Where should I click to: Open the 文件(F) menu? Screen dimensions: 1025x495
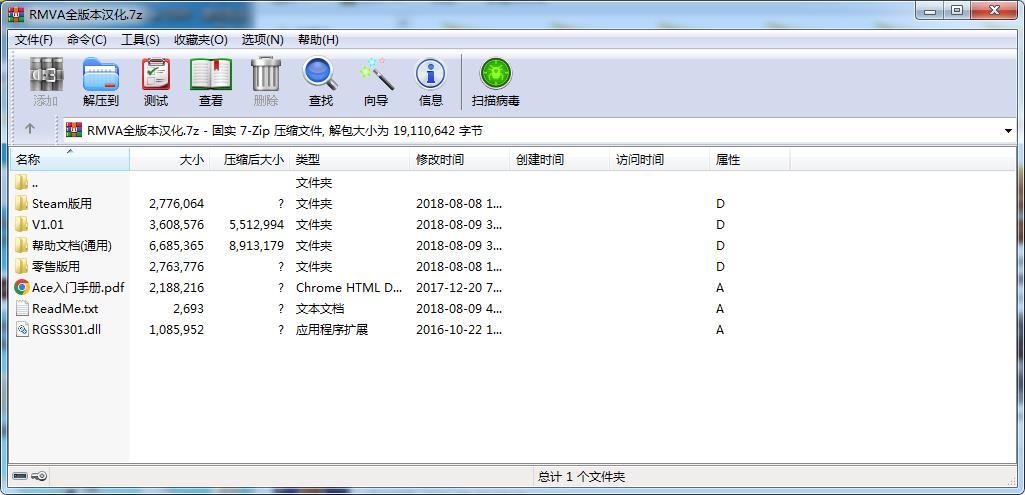33,40
